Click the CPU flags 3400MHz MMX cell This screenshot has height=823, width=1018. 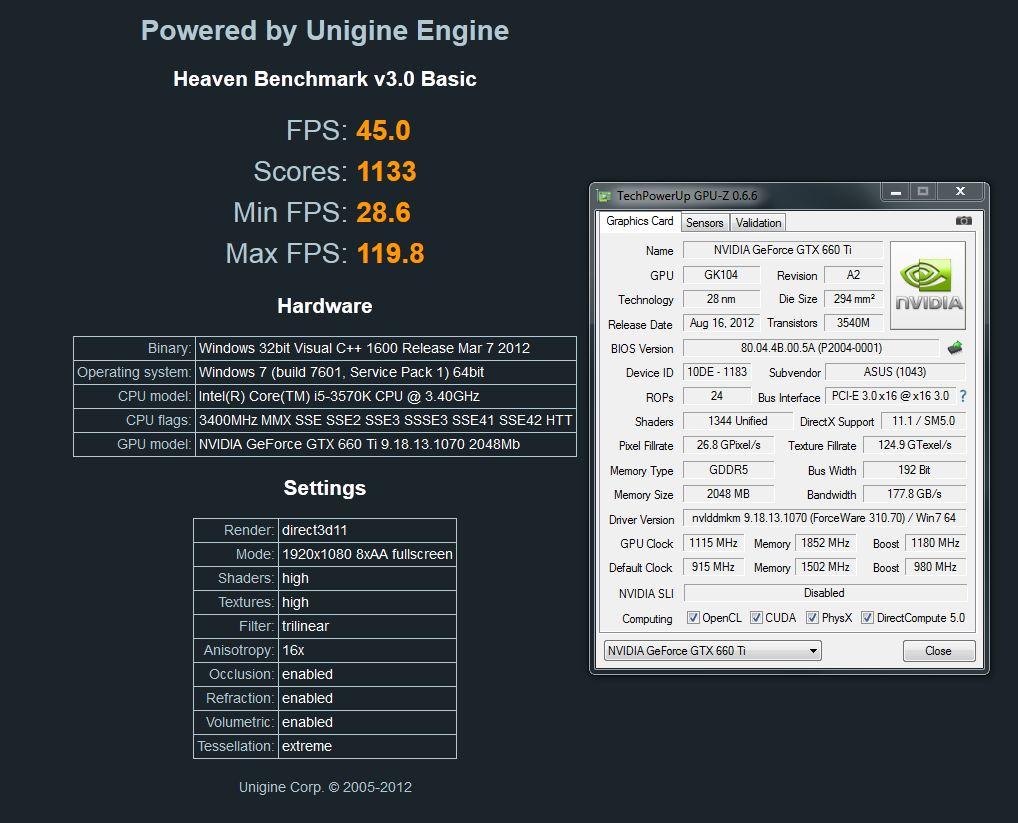(386, 421)
